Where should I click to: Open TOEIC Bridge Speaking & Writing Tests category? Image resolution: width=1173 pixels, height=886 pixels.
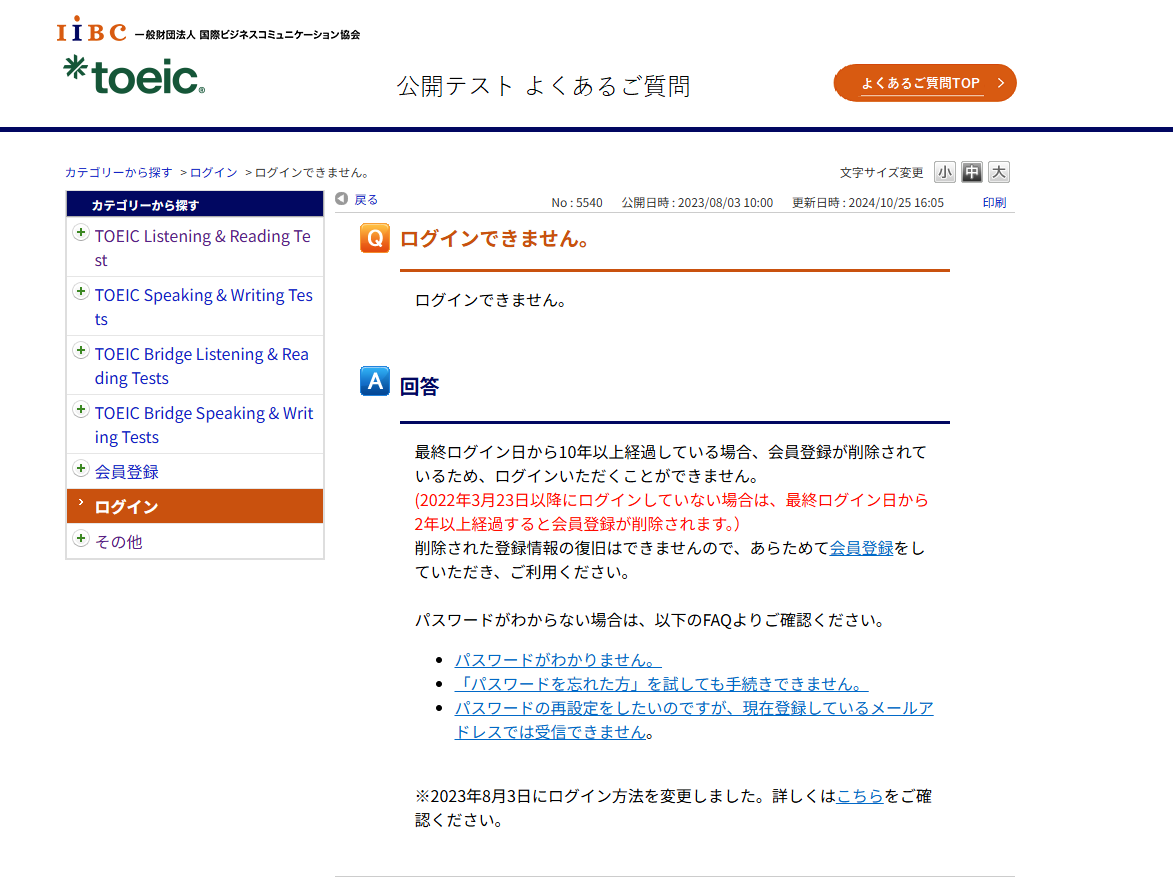(x=204, y=425)
